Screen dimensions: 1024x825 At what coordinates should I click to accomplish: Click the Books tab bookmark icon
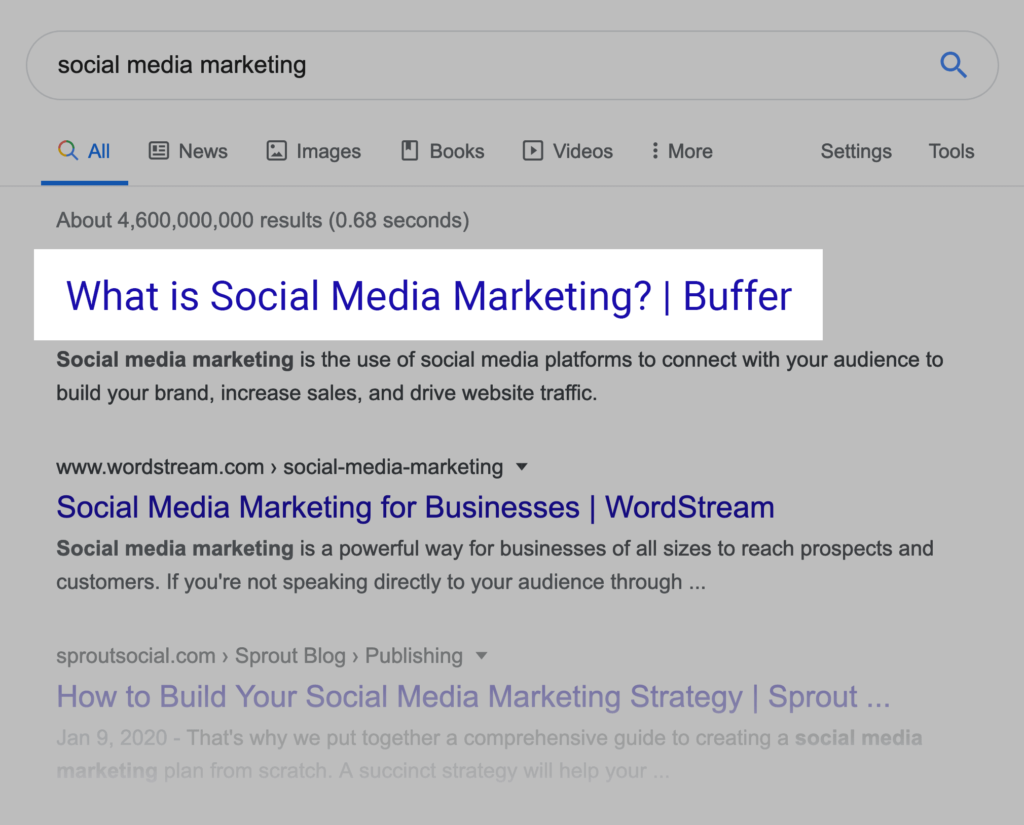409,151
